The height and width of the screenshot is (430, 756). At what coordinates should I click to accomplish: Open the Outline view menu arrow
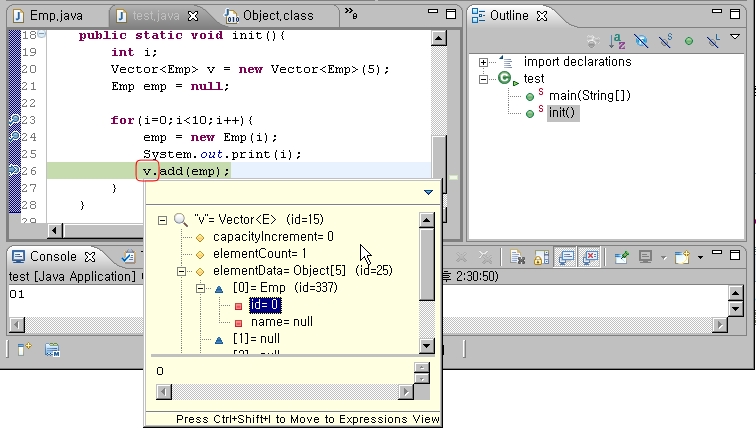[736, 36]
